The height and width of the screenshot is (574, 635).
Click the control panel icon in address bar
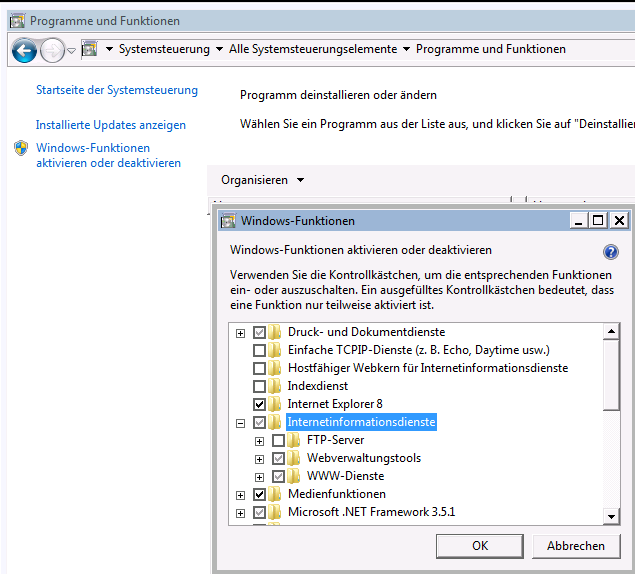tap(89, 49)
